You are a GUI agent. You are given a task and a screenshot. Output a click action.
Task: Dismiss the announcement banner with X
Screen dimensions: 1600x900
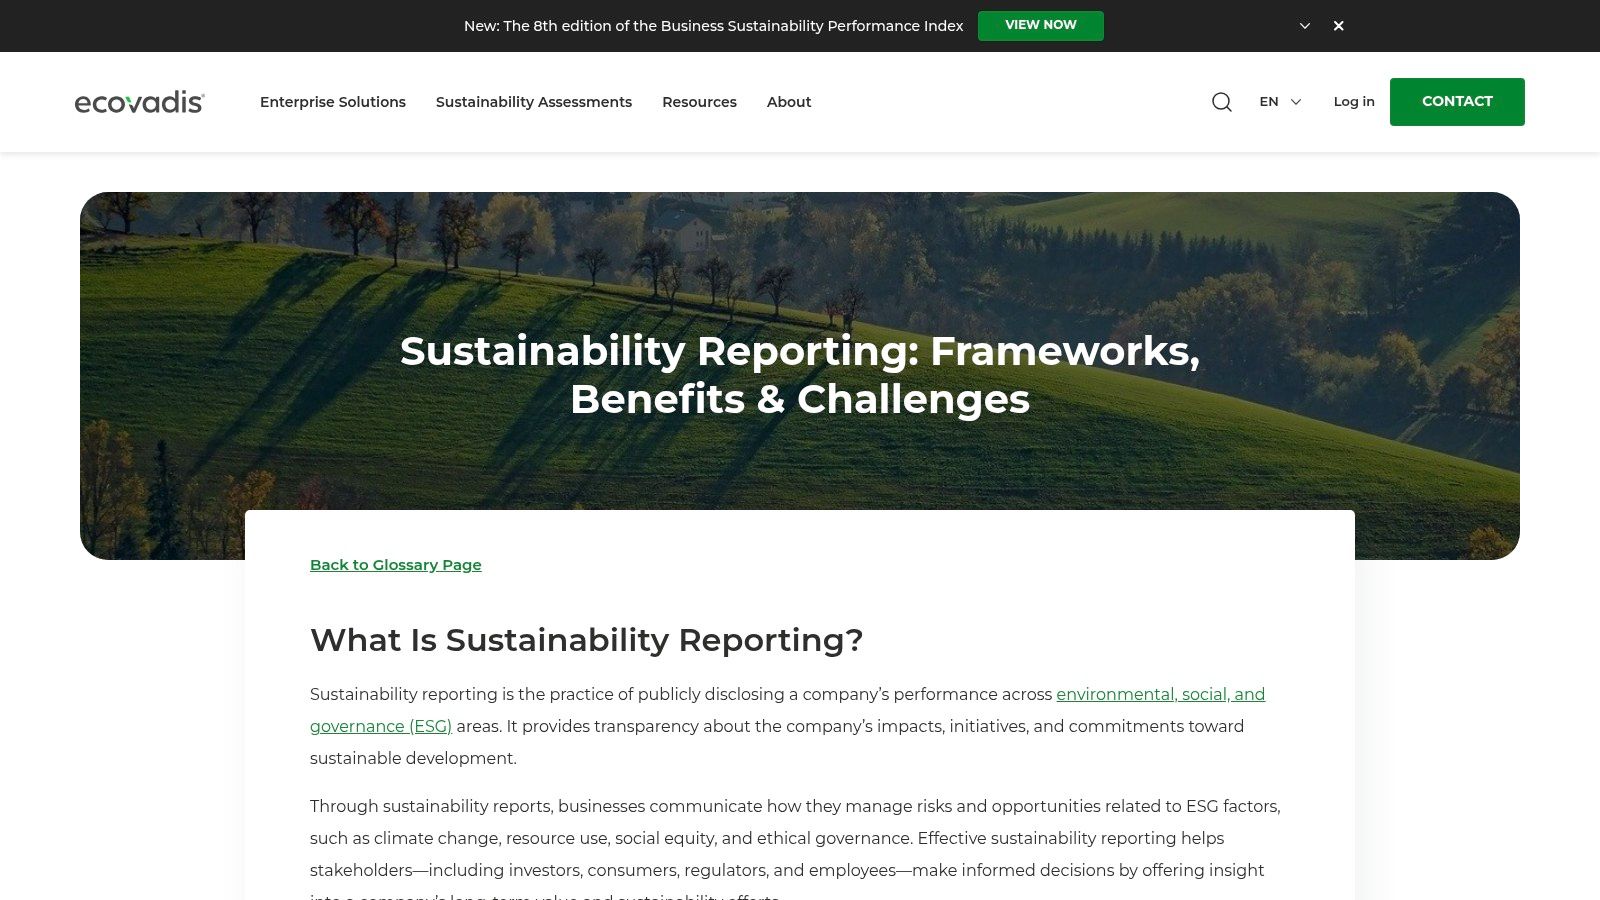tap(1338, 26)
